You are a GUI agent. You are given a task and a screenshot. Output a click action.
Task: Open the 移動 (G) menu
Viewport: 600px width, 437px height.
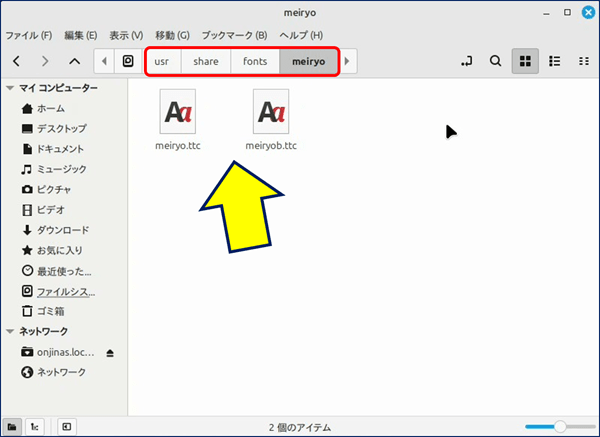pyautogui.click(x=172, y=36)
